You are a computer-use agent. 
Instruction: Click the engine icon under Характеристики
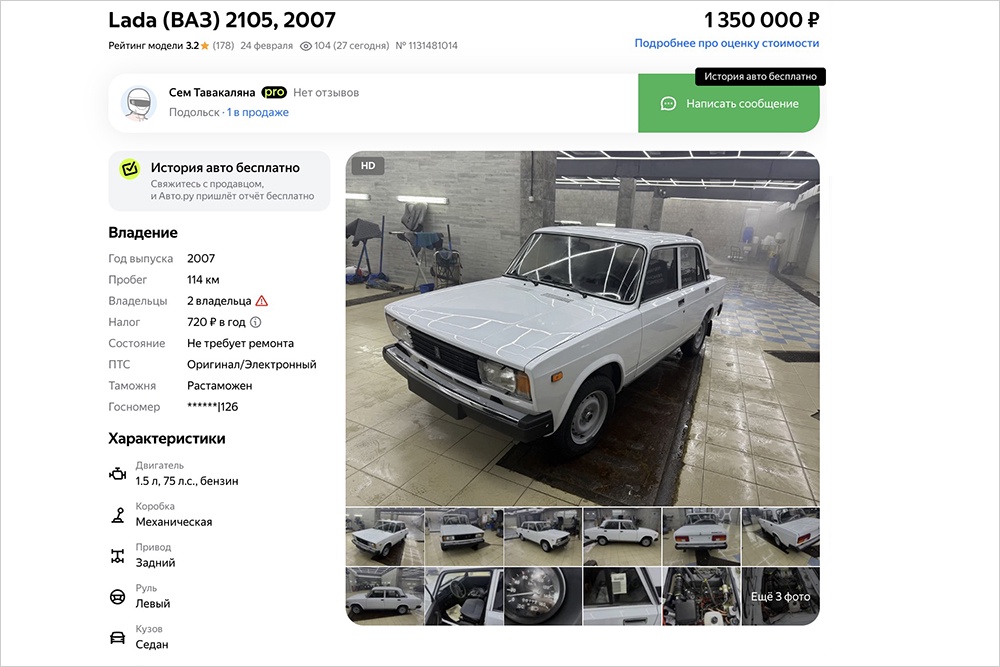[117, 474]
